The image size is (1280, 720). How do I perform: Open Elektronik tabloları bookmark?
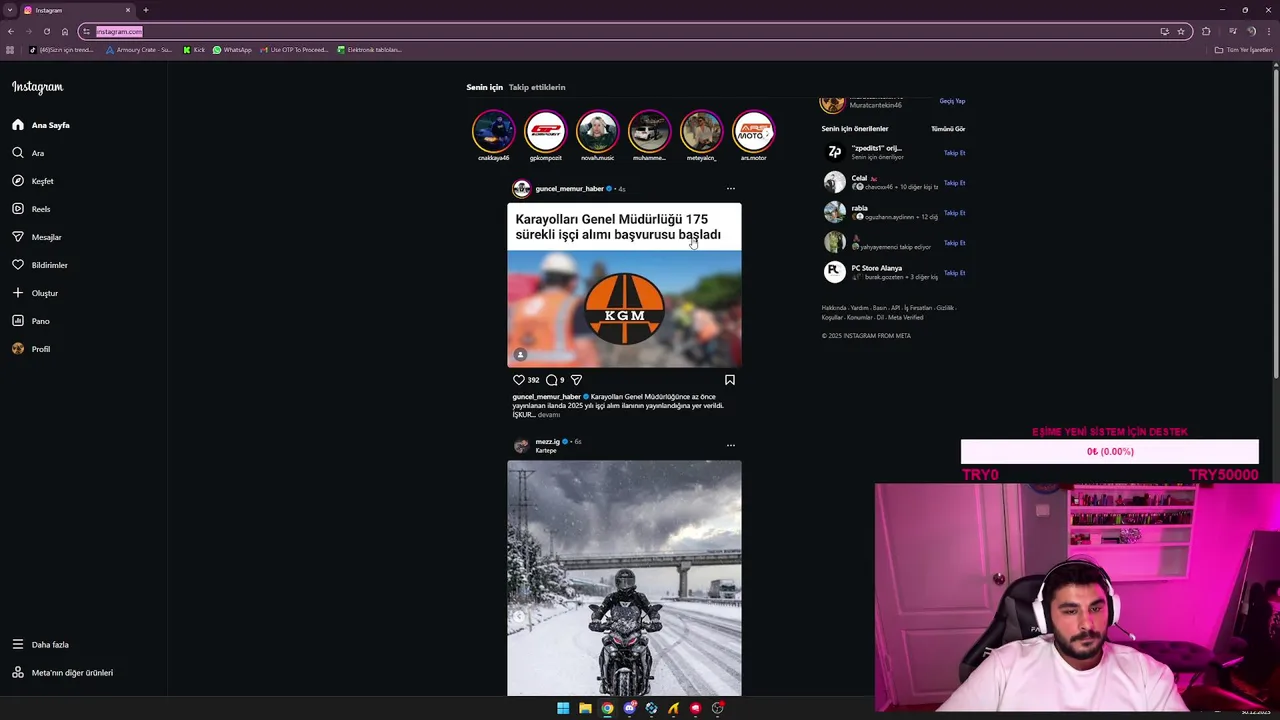(x=369, y=49)
